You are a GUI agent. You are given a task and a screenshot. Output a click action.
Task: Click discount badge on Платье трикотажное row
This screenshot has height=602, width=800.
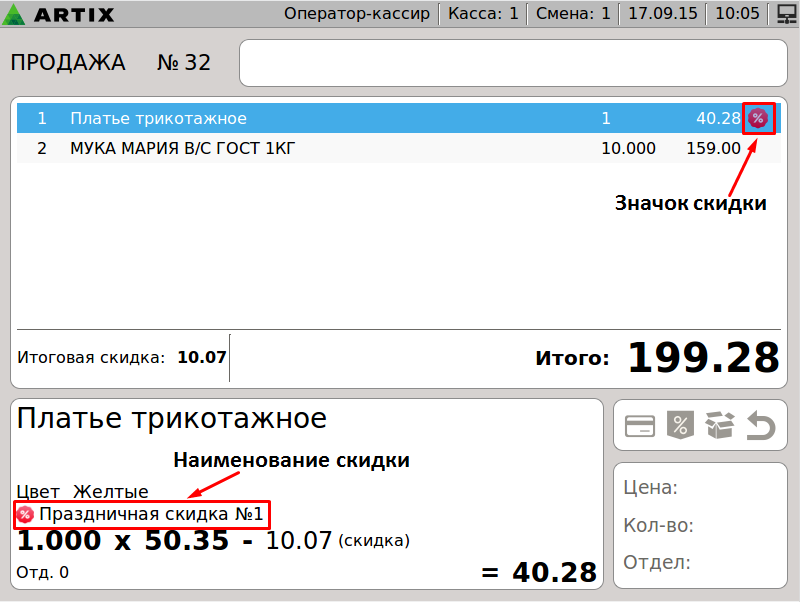(758, 119)
